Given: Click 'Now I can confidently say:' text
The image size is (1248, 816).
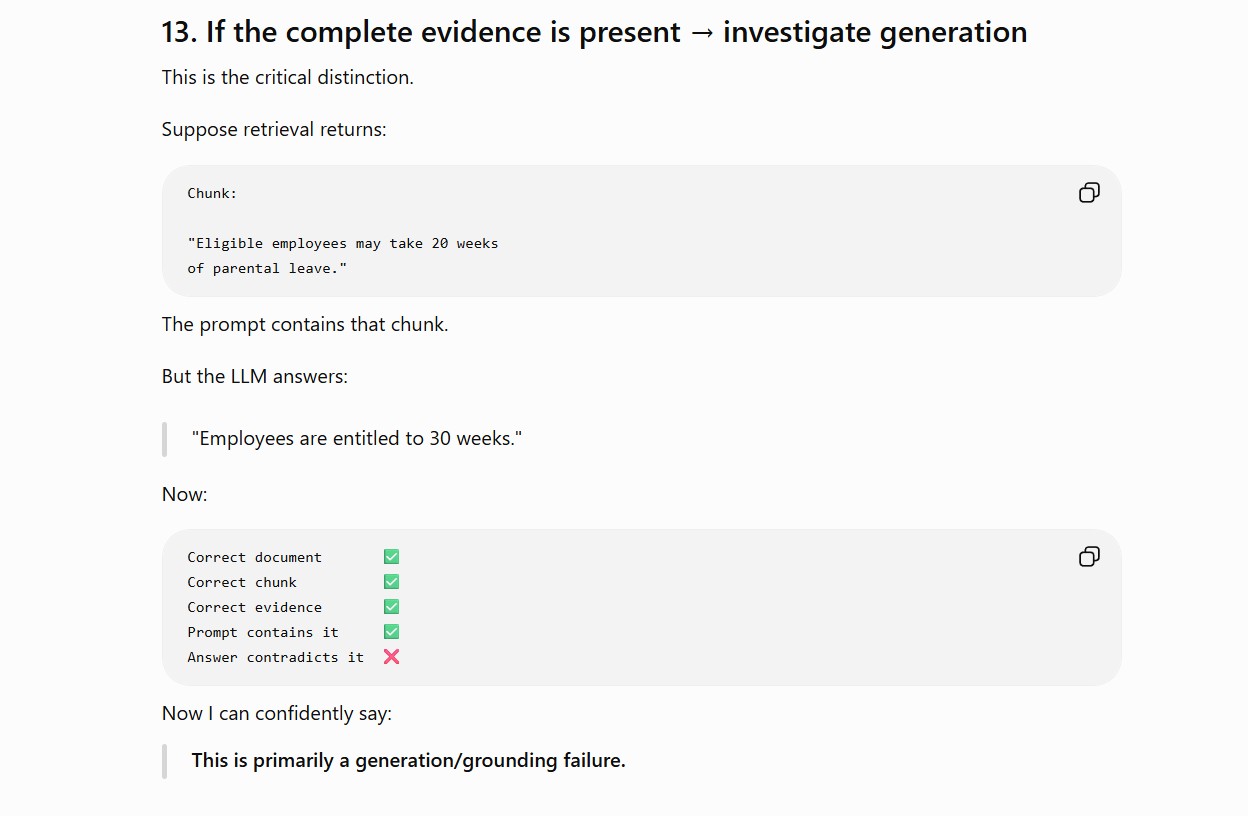Looking at the screenshot, I should coord(277,713).
